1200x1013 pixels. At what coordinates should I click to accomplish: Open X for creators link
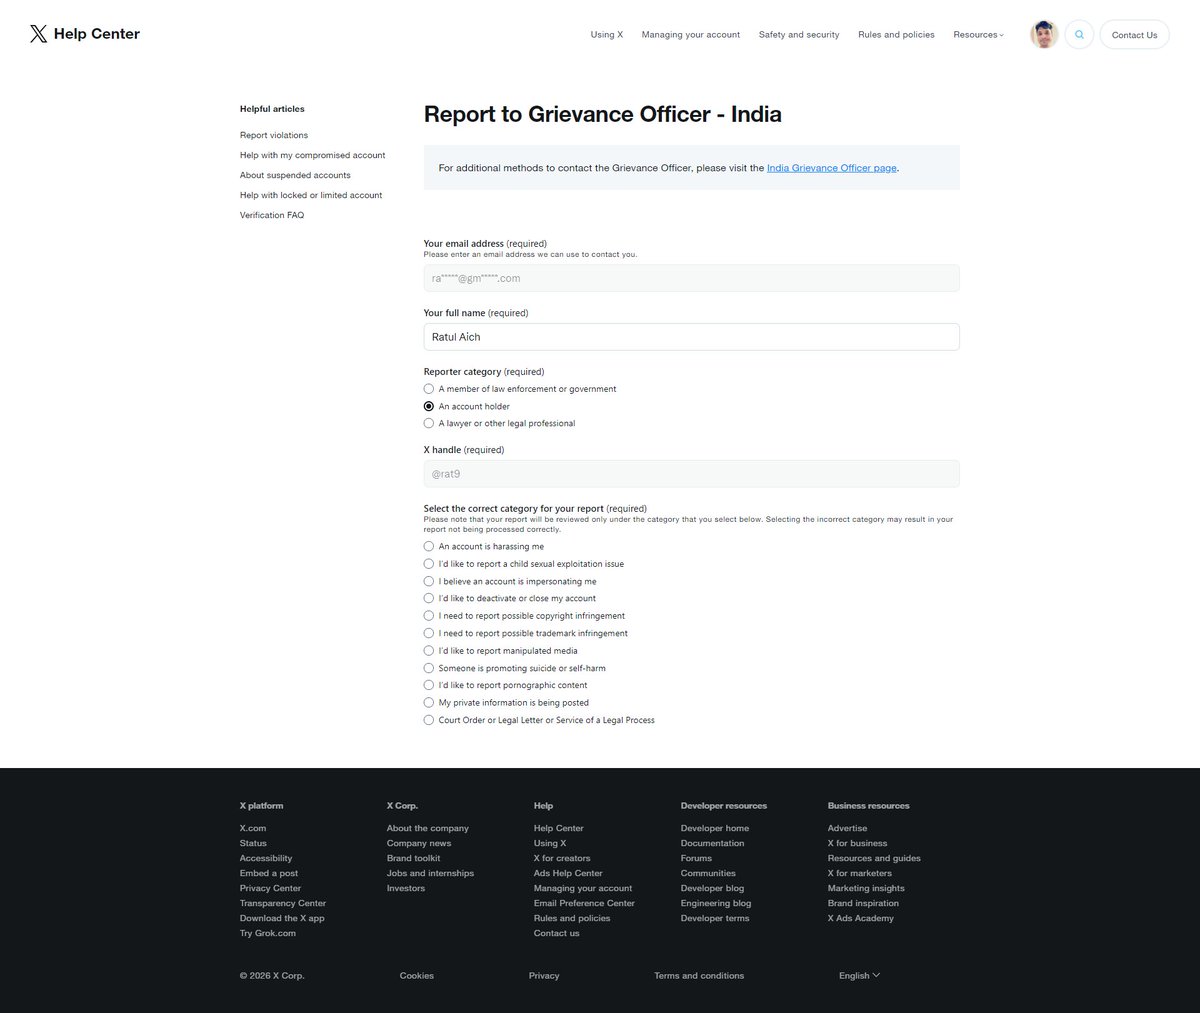pyautogui.click(x=562, y=858)
